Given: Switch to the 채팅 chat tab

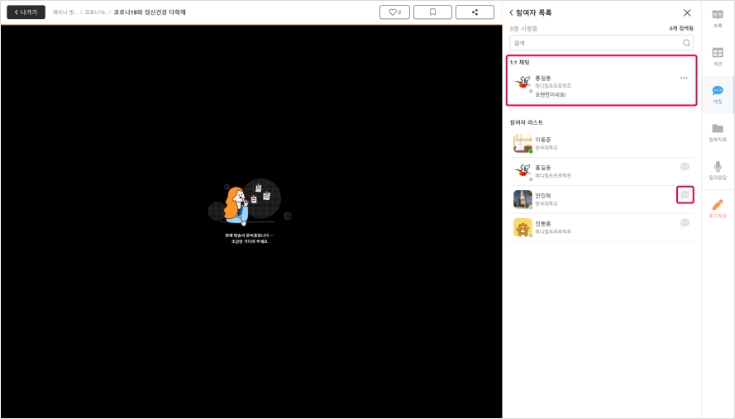Looking at the screenshot, I should tap(718, 95).
